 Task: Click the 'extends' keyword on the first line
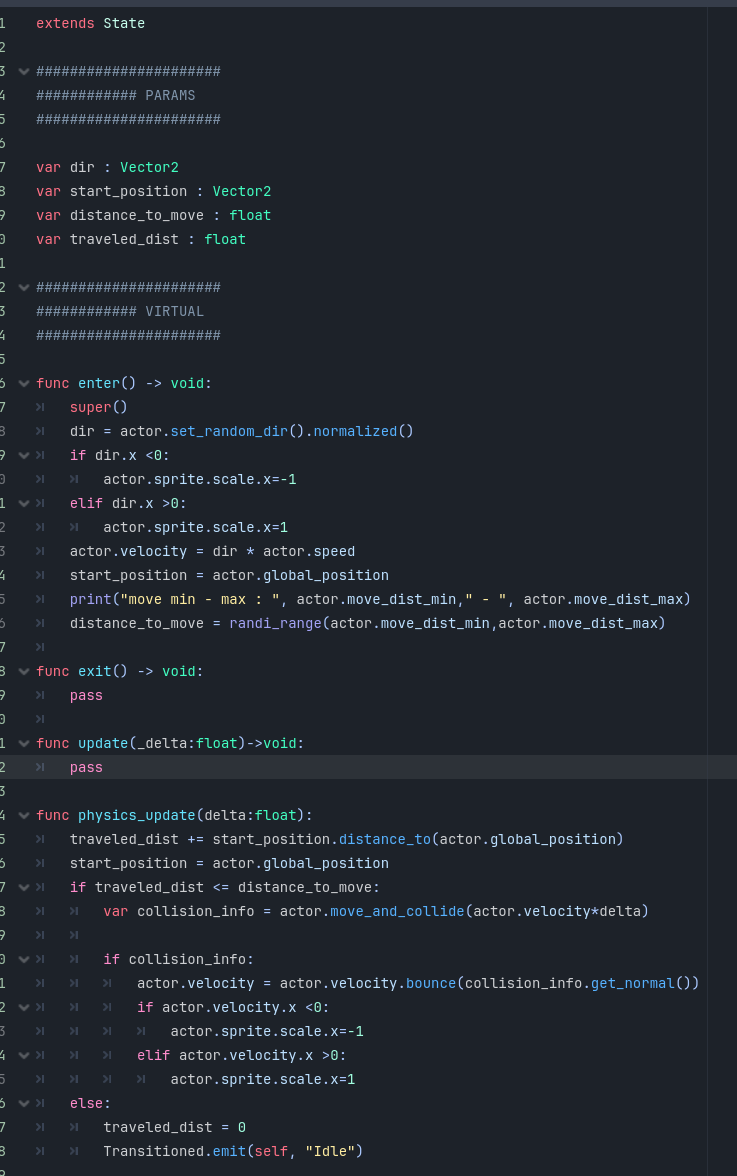(65, 23)
